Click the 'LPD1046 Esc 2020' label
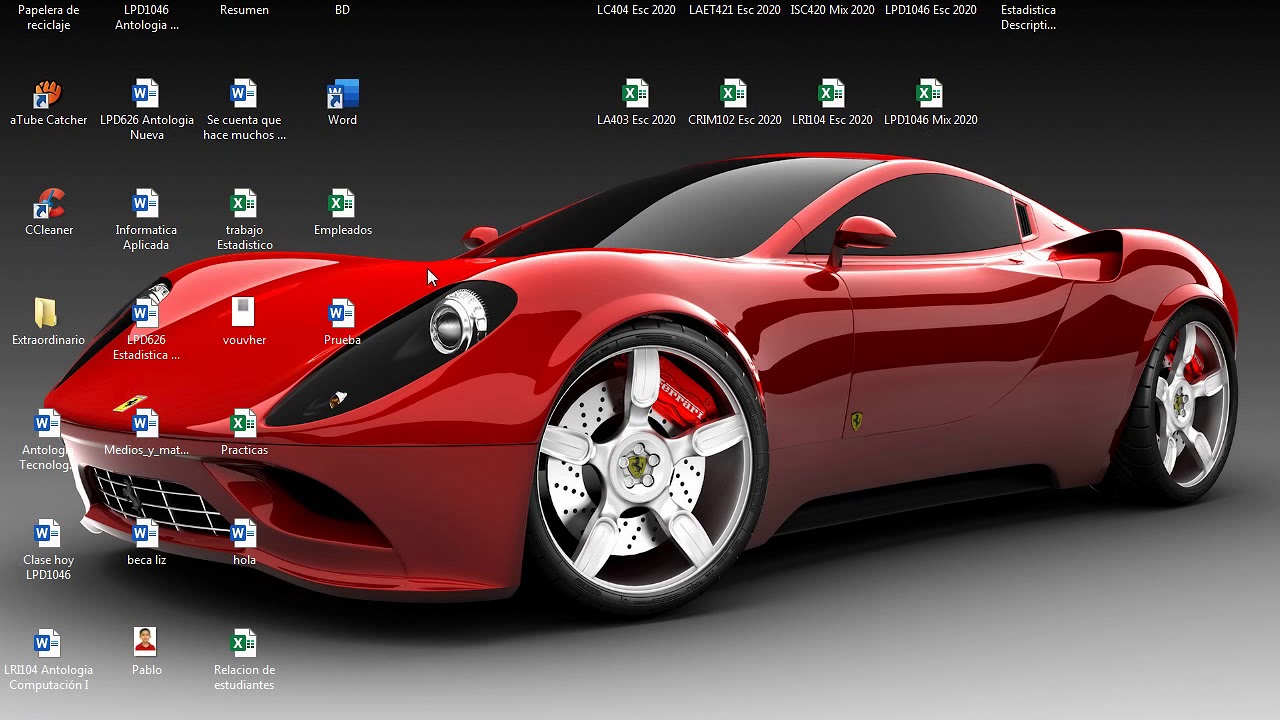Viewport: 1280px width, 720px height. [x=931, y=10]
